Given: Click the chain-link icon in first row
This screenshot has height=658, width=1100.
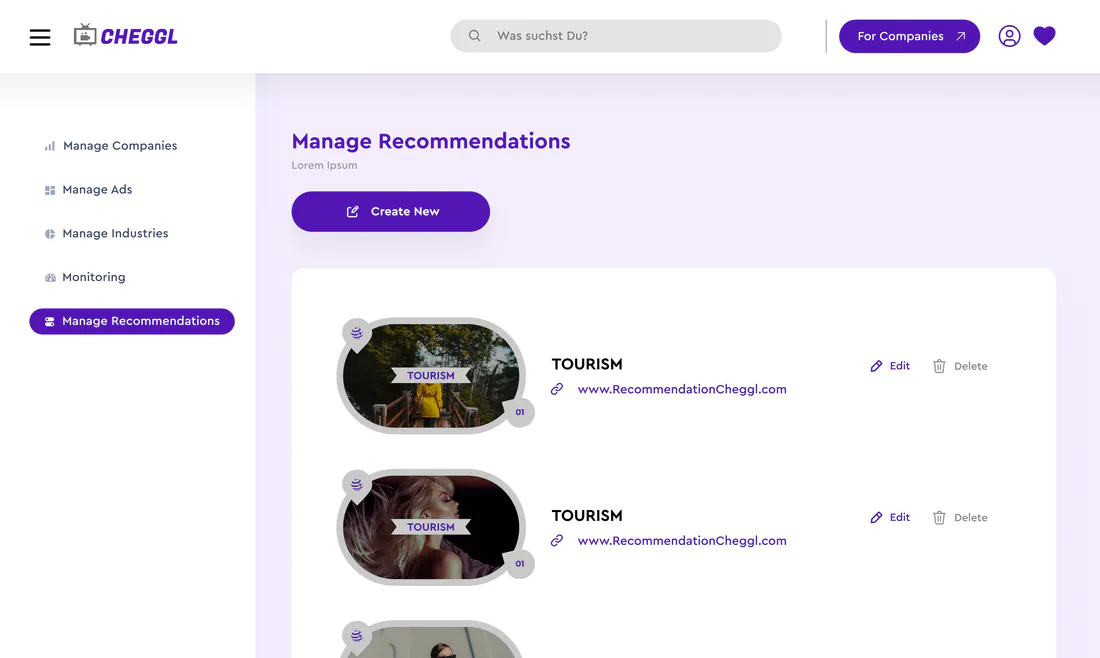Looking at the screenshot, I should [x=557, y=389].
